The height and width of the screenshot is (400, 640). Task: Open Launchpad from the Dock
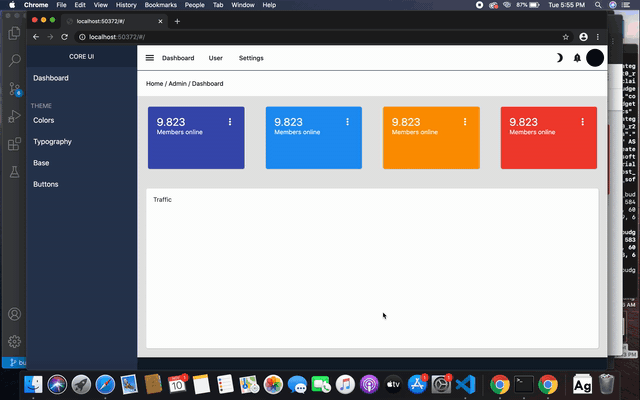pyautogui.click(x=81, y=384)
